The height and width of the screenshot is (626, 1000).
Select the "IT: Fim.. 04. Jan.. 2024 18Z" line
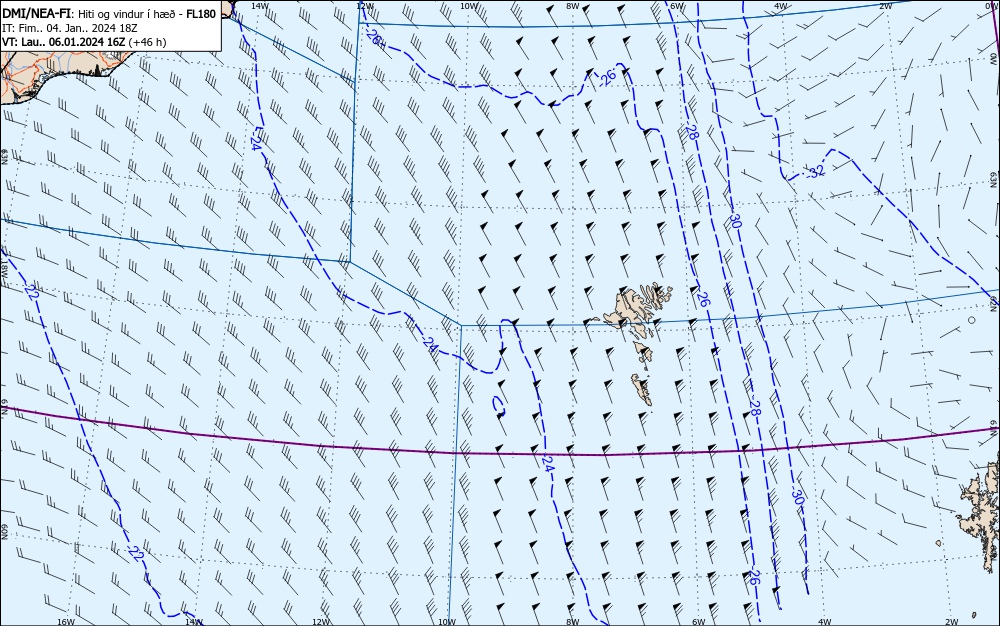click(70, 28)
